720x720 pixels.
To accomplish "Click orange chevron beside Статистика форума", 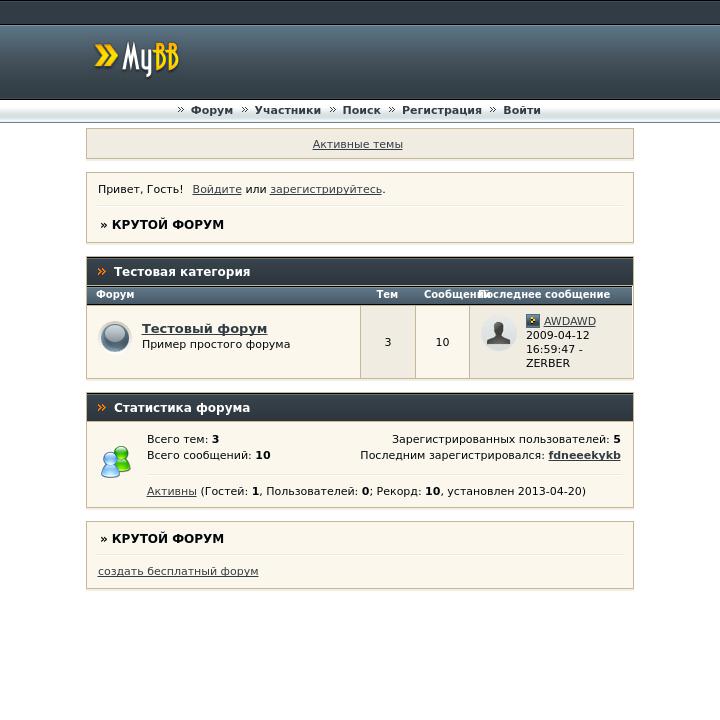I will click(x=101, y=408).
